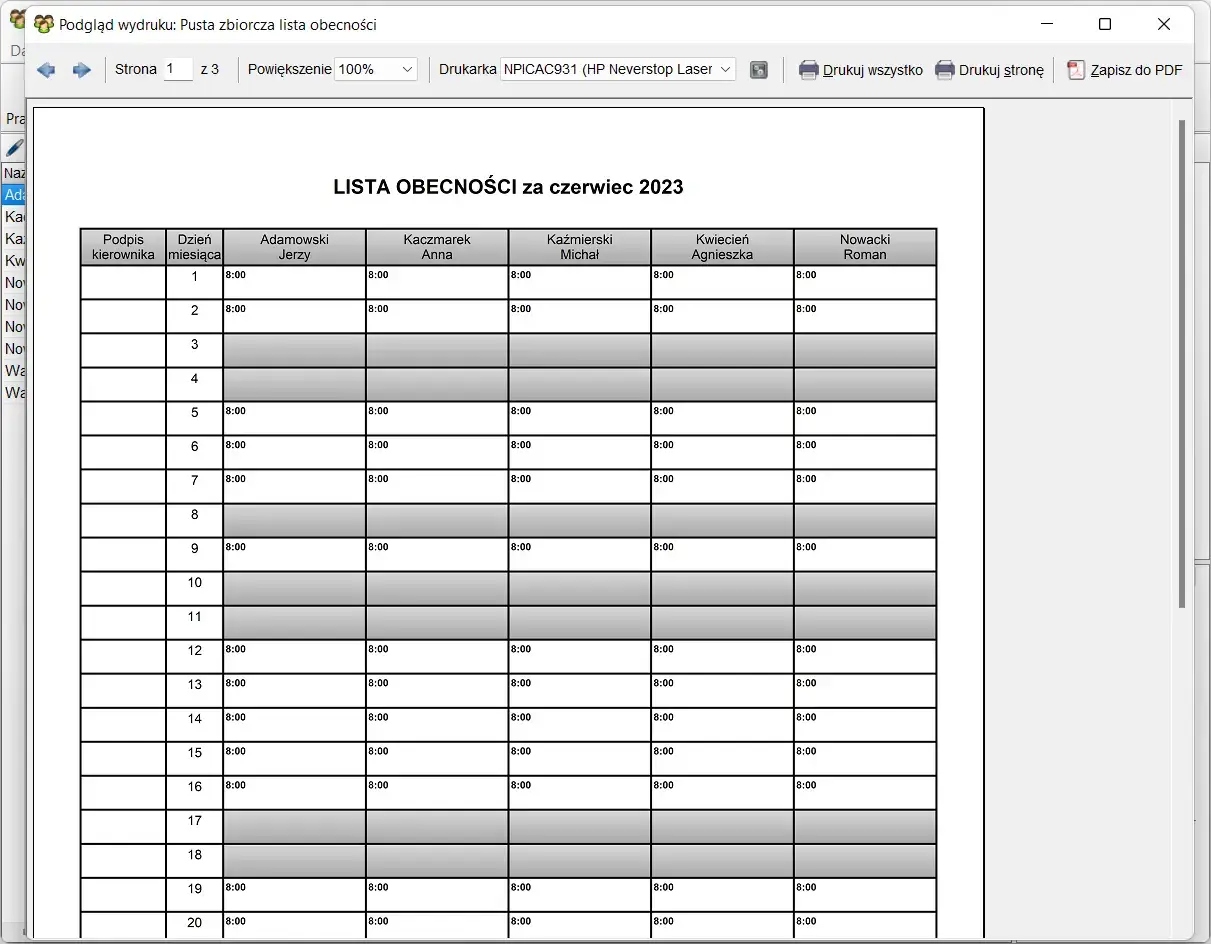1211x944 pixels.
Task: Click 8:00 cell for Kwiecień on day 13
Action: [722, 690]
